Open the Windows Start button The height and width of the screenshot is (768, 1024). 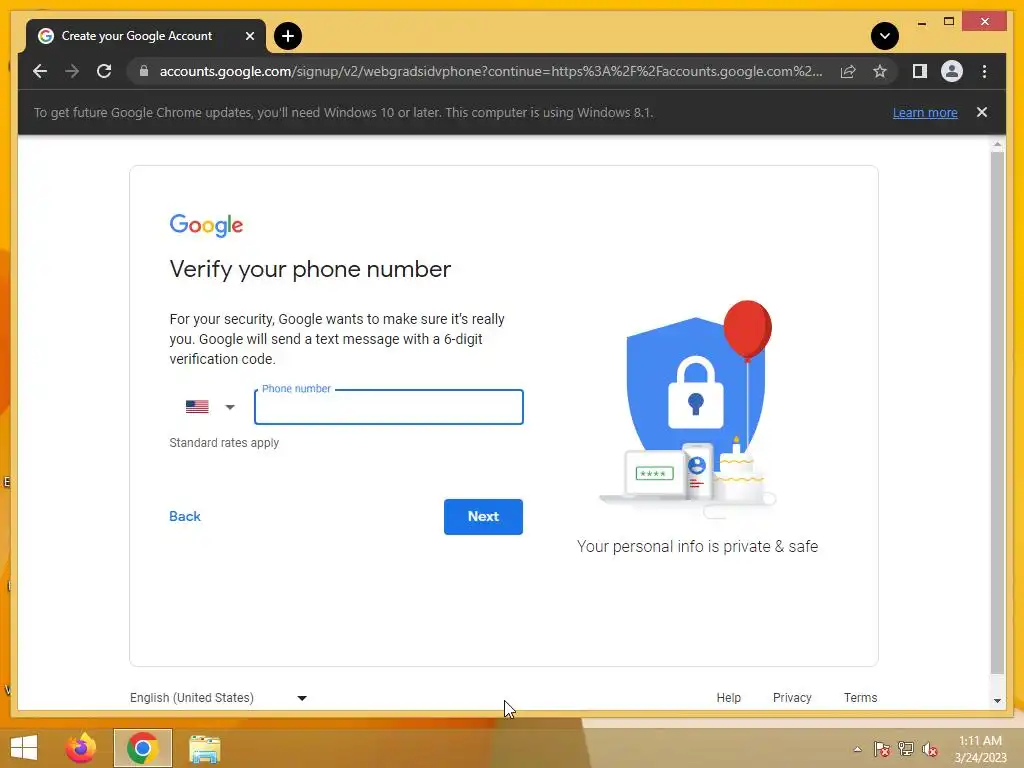24,748
